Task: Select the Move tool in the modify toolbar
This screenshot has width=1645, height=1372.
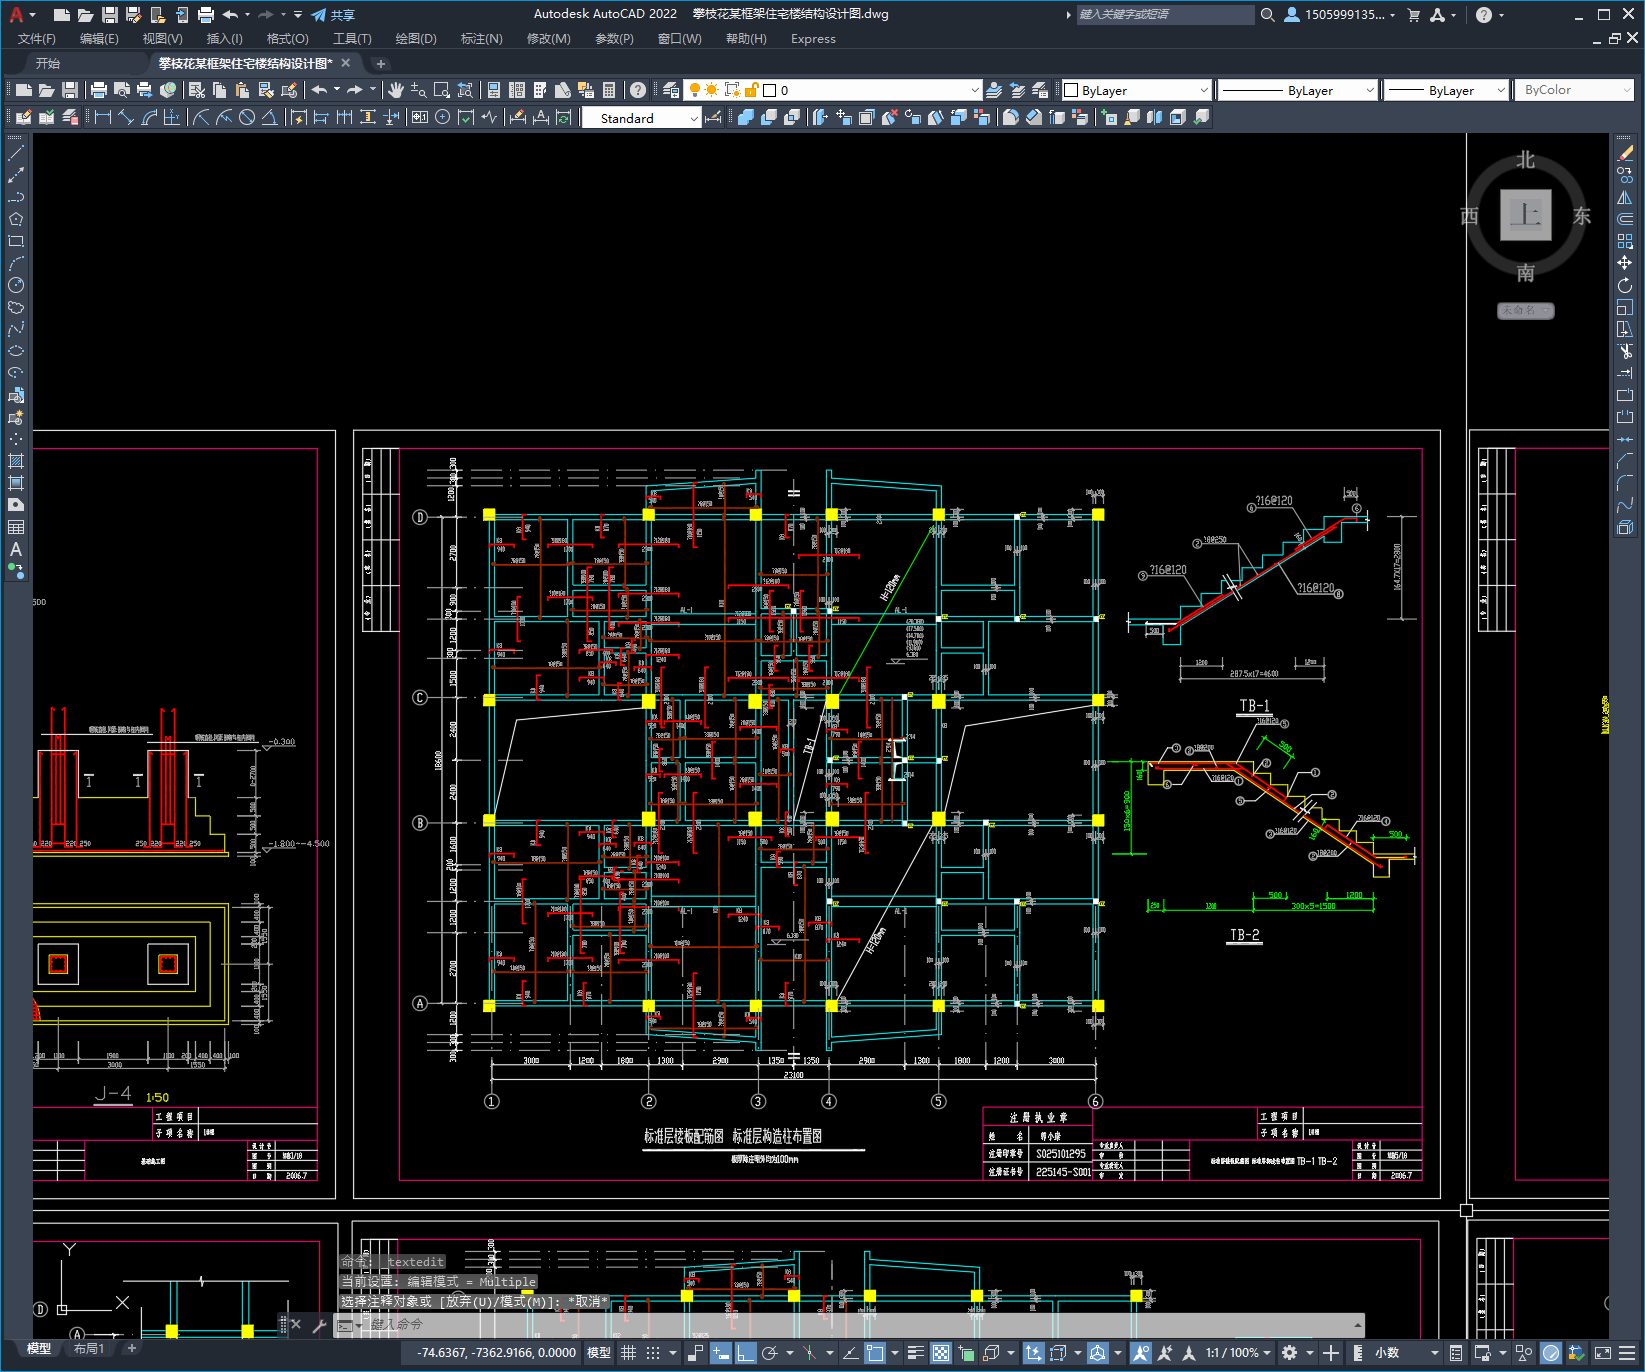Action: pos(1625,263)
